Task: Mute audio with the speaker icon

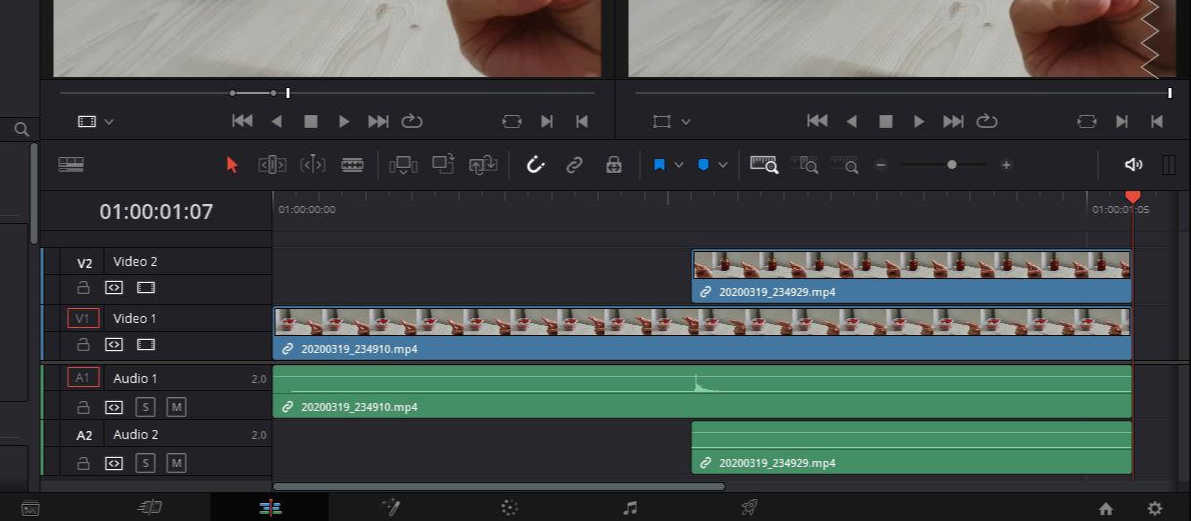Action: point(1133,165)
